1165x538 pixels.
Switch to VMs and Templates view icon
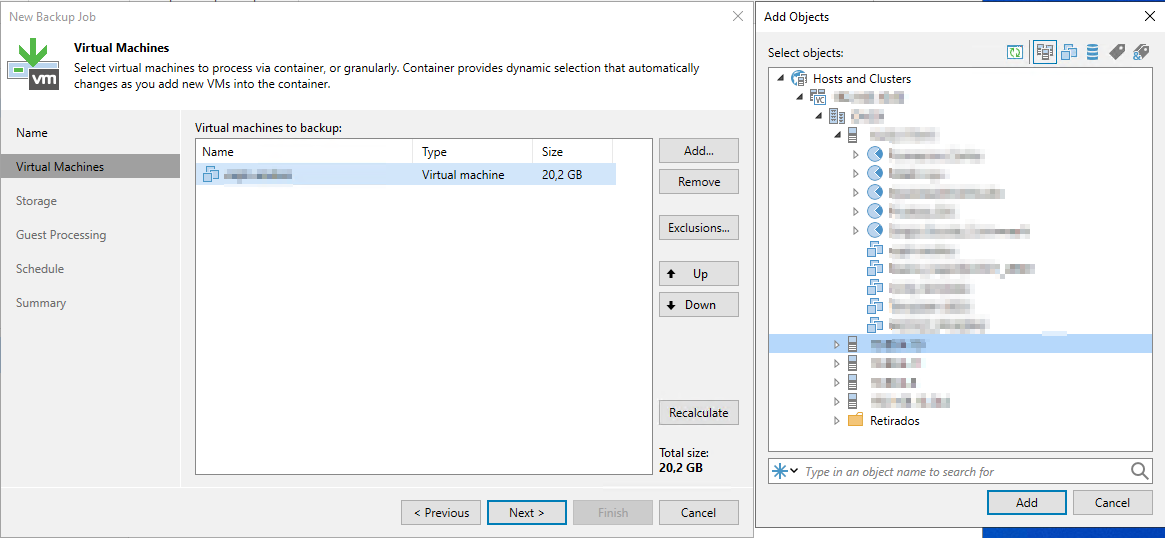[1069, 52]
